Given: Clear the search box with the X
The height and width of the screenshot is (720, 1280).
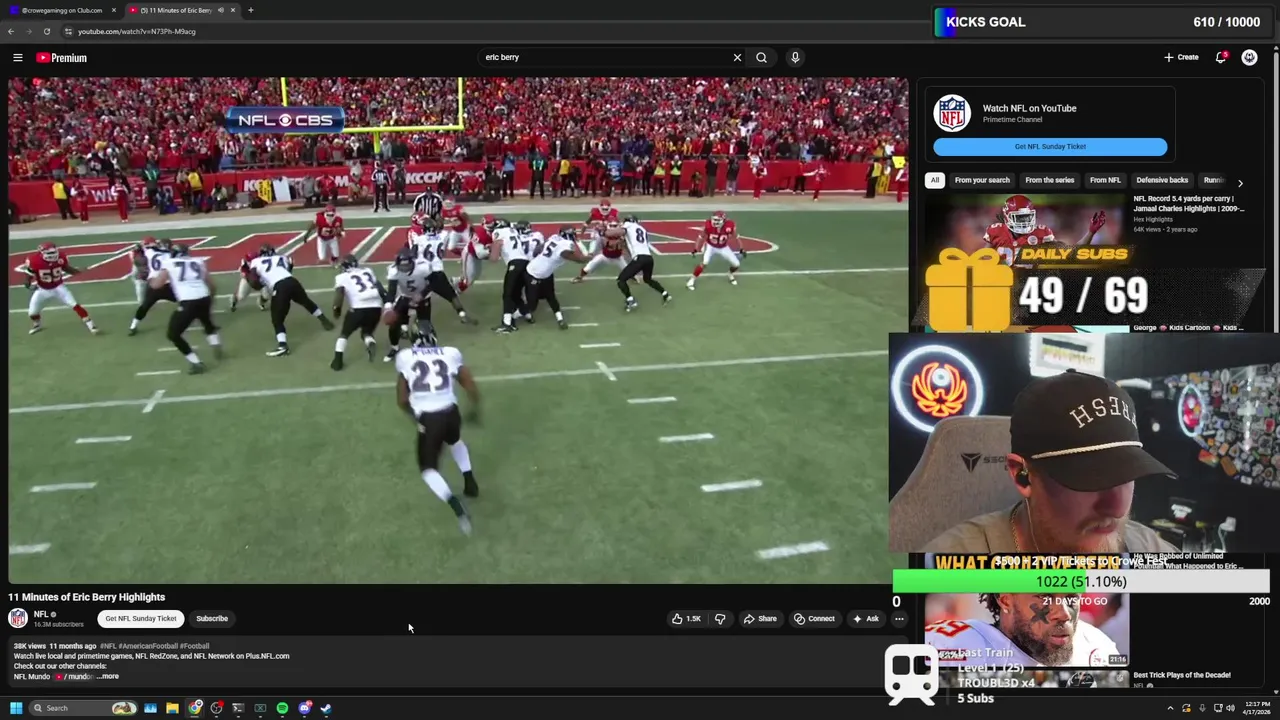Looking at the screenshot, I should coord(737,57).
